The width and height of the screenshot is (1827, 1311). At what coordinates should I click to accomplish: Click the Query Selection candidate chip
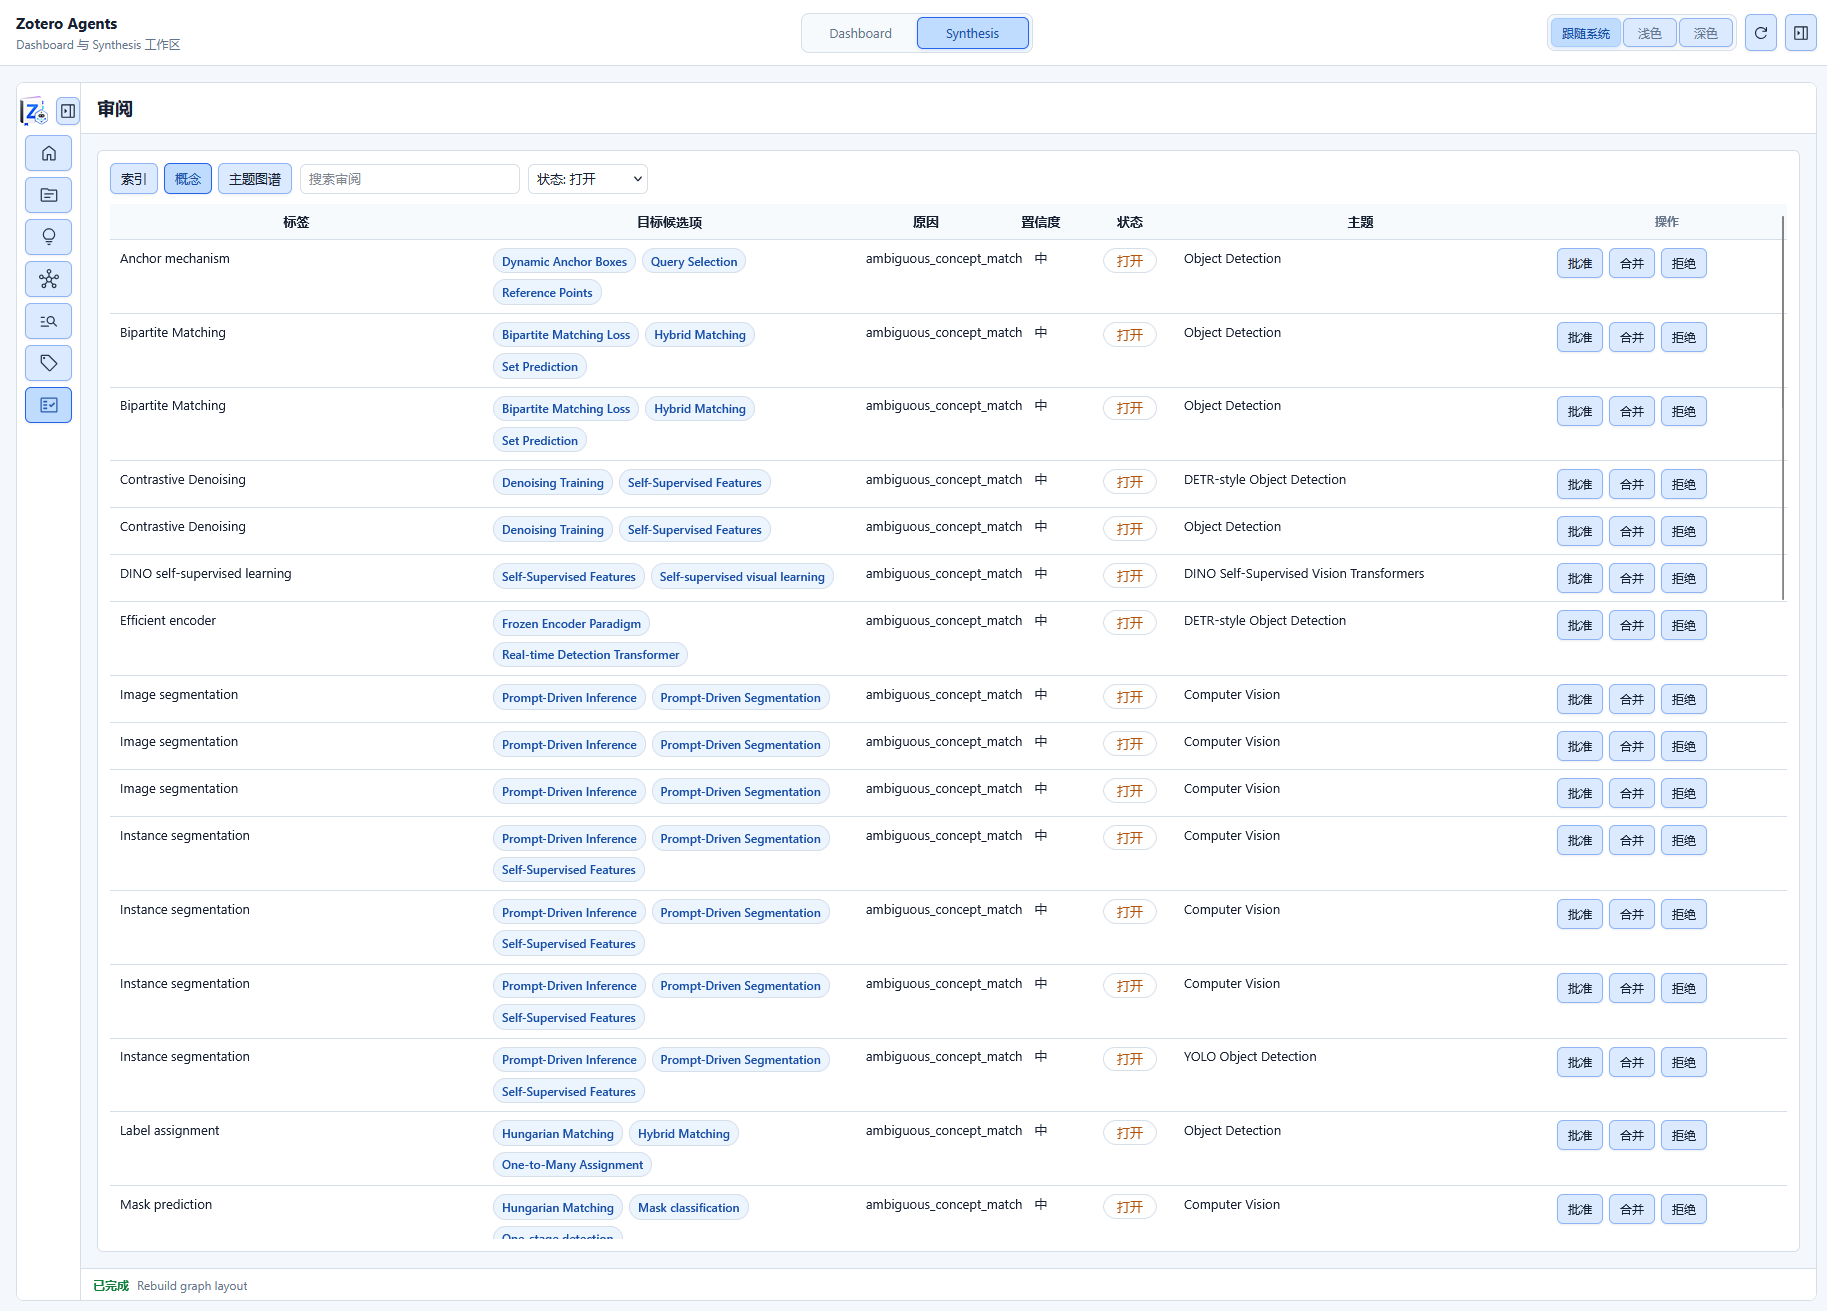[694, 262]
